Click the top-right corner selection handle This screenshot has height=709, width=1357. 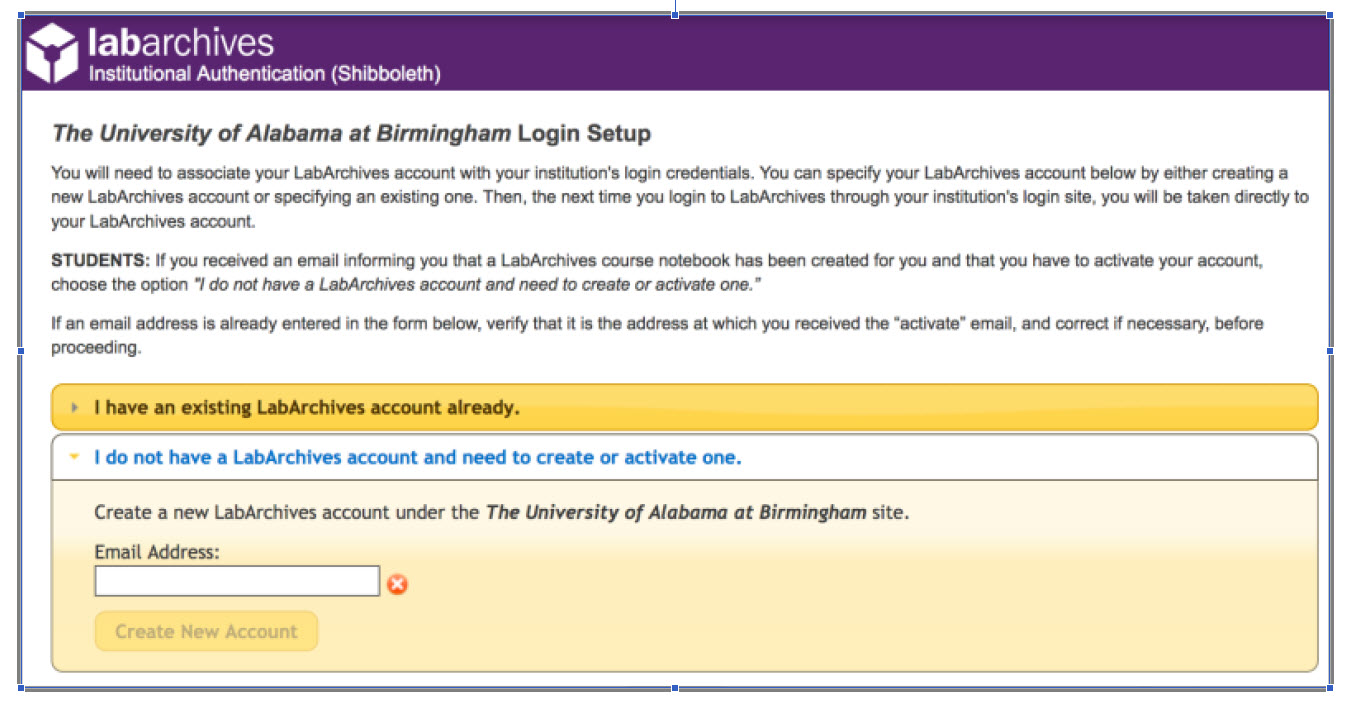tap(1329, 14)
